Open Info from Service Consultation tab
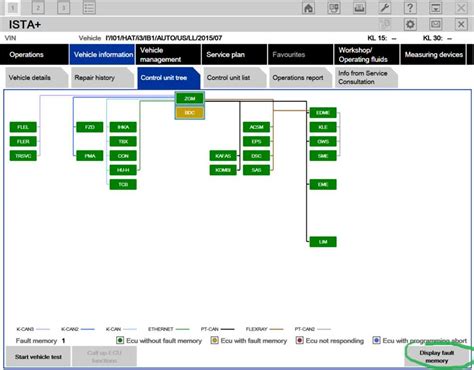Image resolution: width=474 pixels, height=370 pixels. tap(366, 78)
